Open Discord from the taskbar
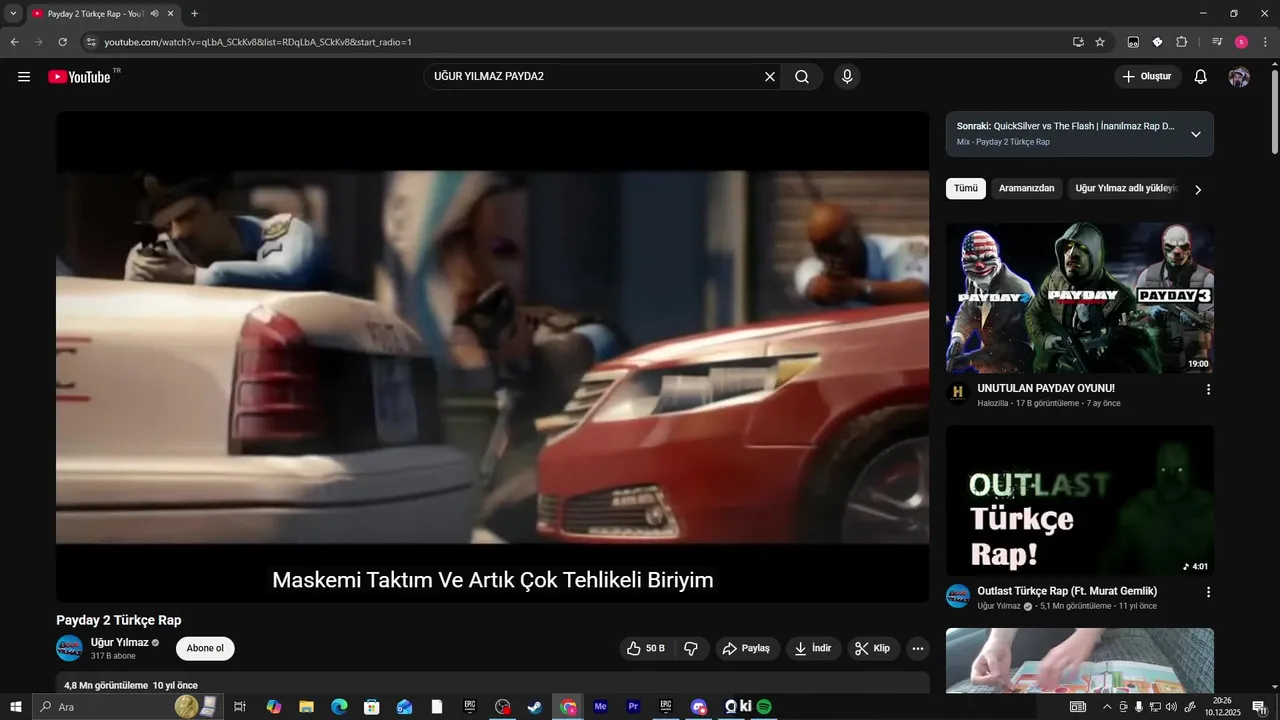This screenshot has width=1280, height=720. [698, 707]
